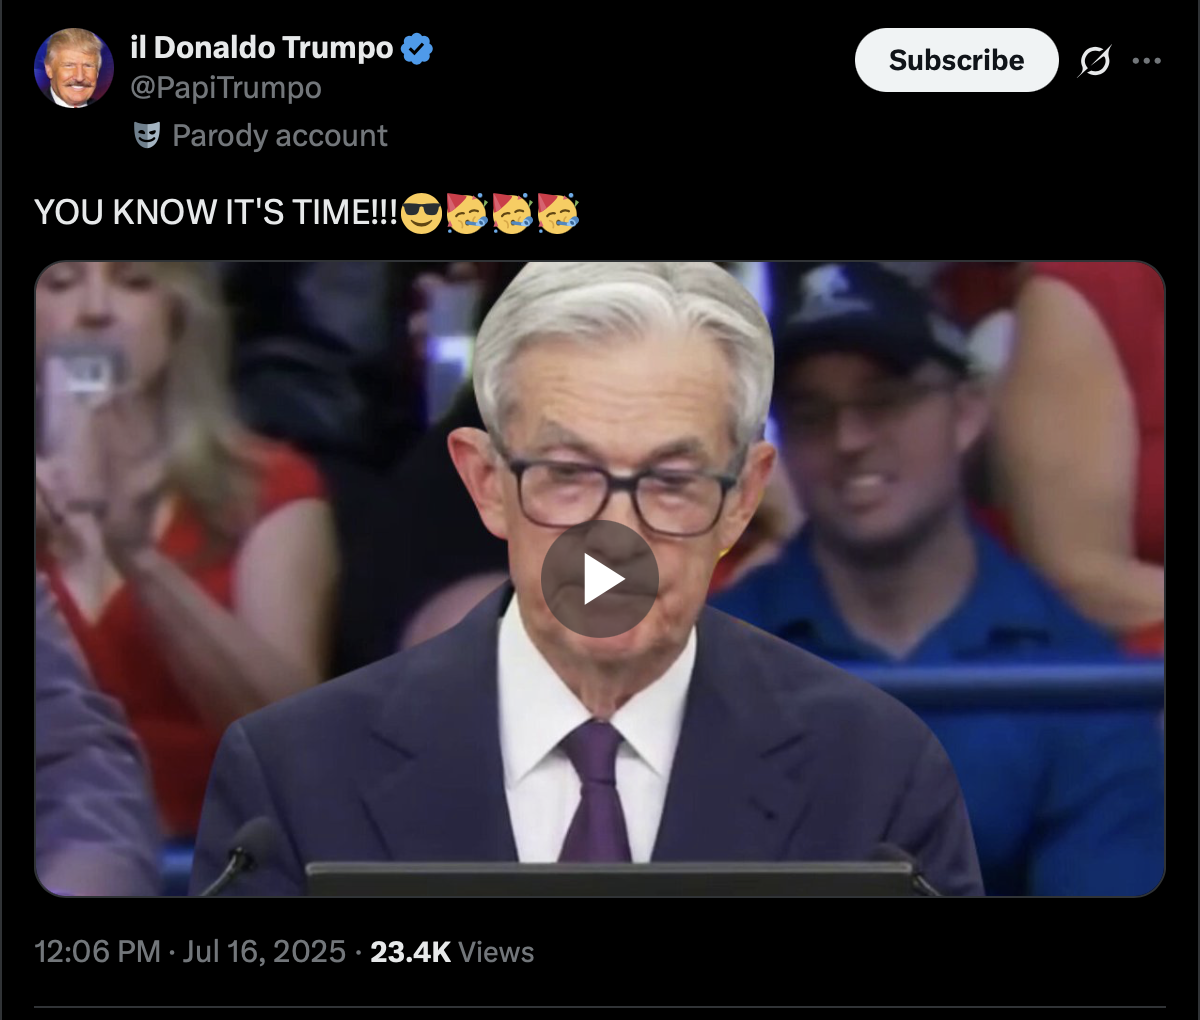Click the "Parody account" label

[x=280, y=135]
